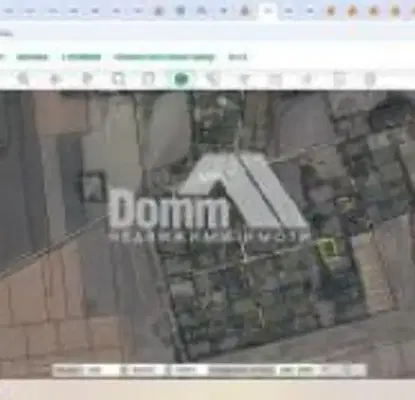The height and width of the screenshot is (400, 415).
Task: Open the active white browser tab
Action: tap(268, 11)
